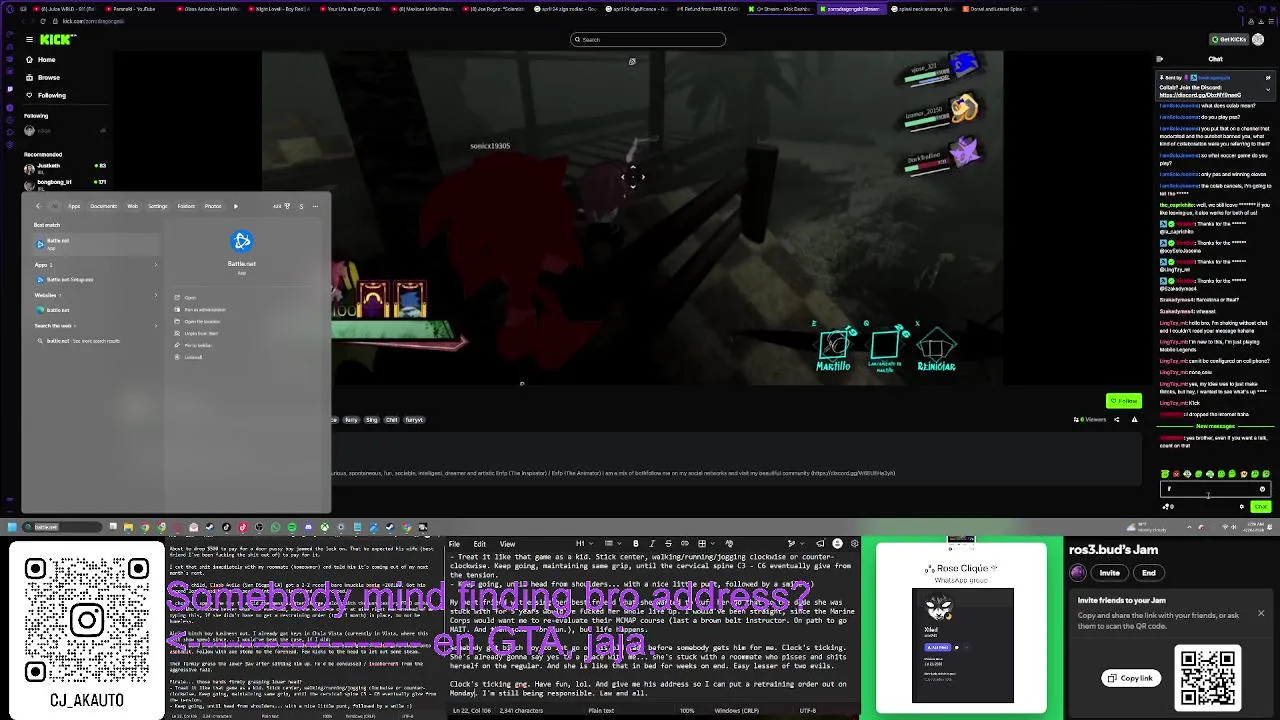Viewport: 1280px width, 720px height.
Task: Click the Kick search field
Action: (648, 39)
